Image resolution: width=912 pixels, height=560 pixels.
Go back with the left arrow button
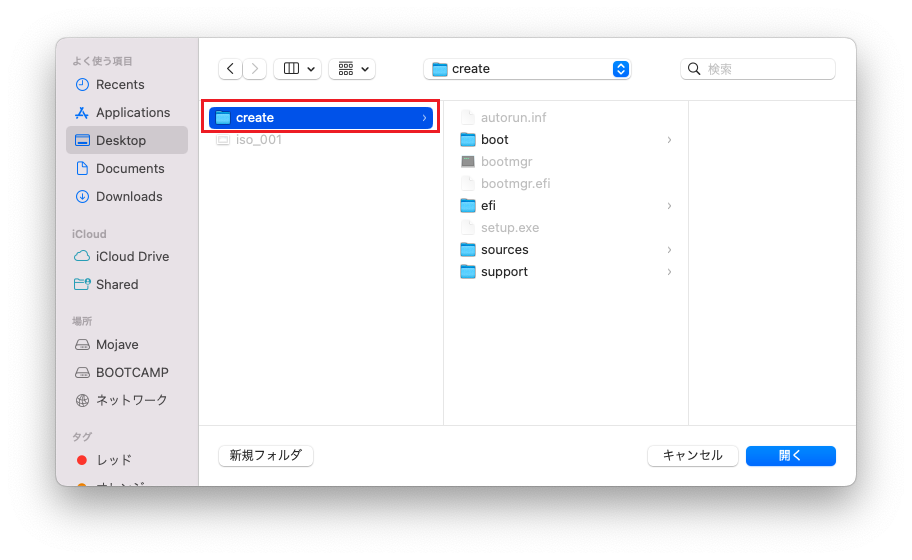(230, 69)
